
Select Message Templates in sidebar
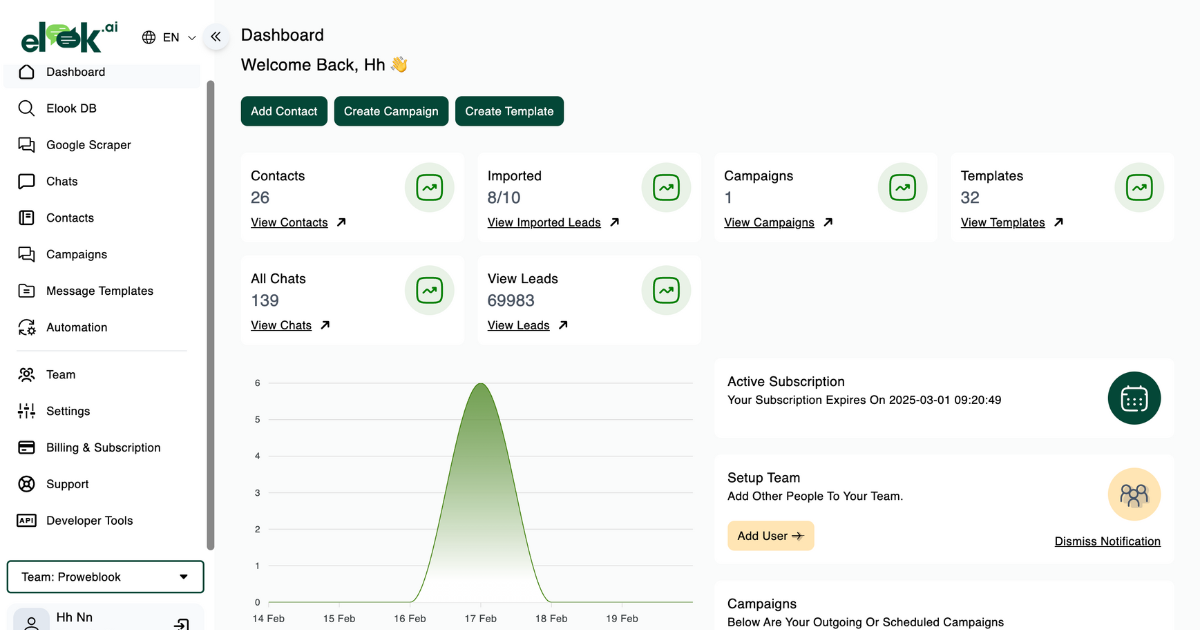(102, 291)
